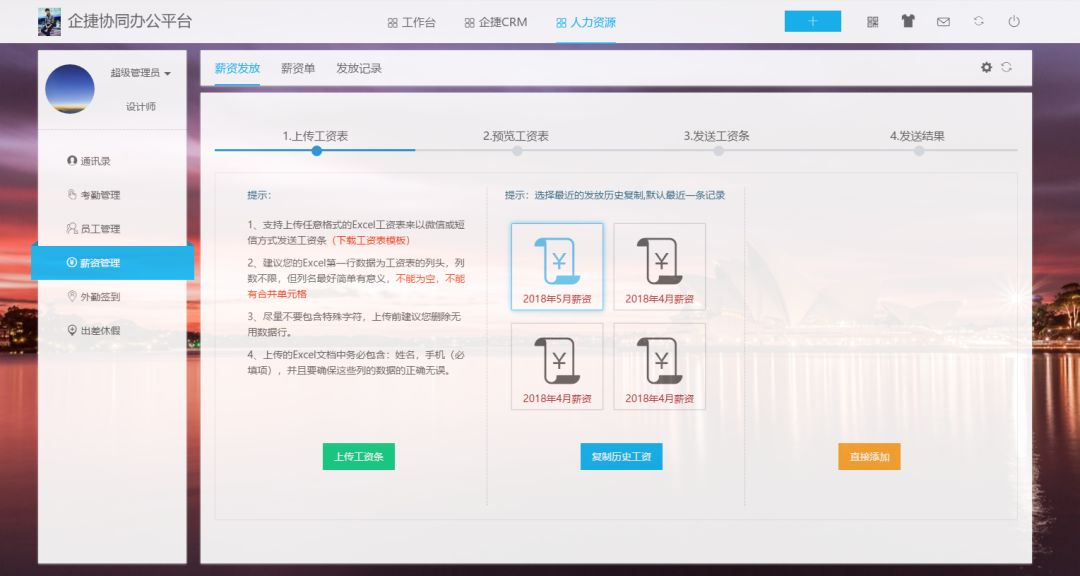The height and width of the screenshot is (576, 1080).
Task: Click the 4.发送结果 step label
Action: pos(917,136)
